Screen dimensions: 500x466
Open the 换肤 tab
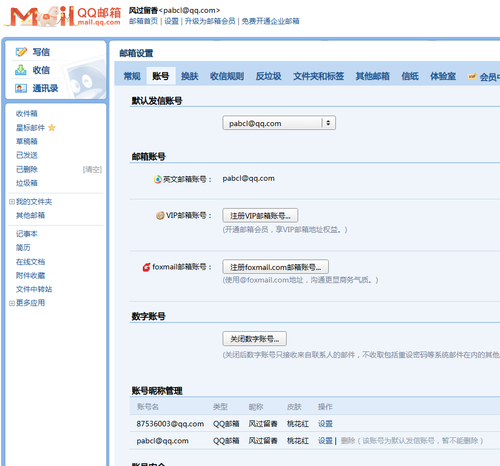click(x=190, y=76)
